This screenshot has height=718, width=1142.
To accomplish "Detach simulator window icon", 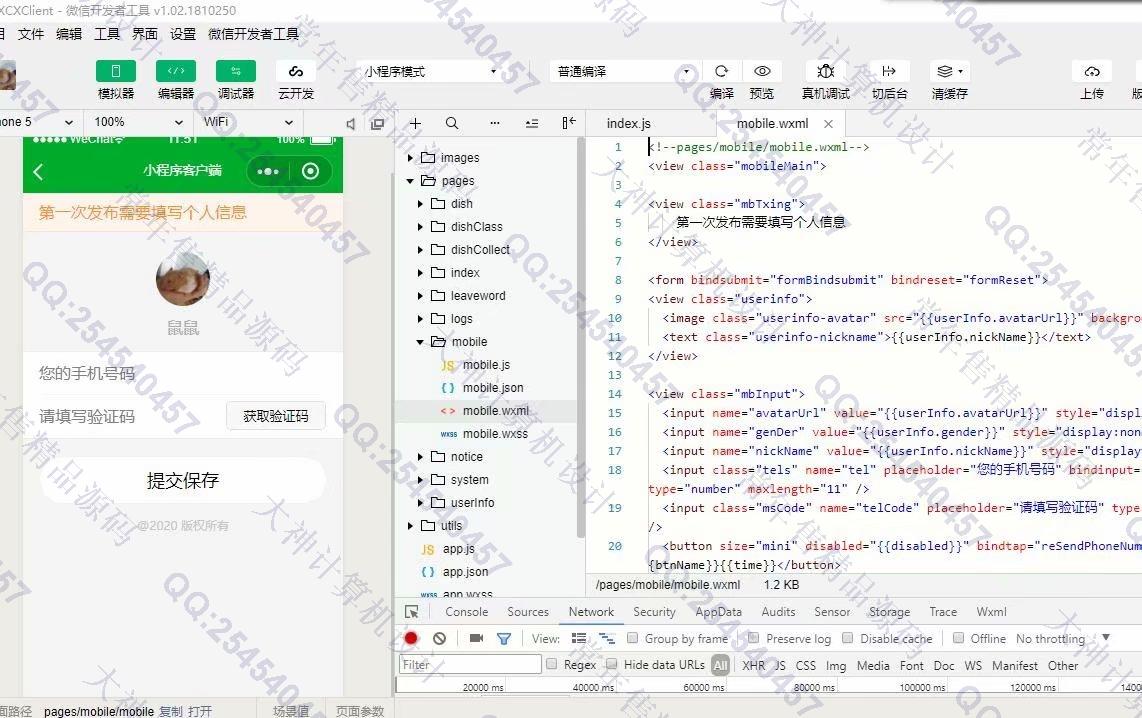I will (377, 124).
